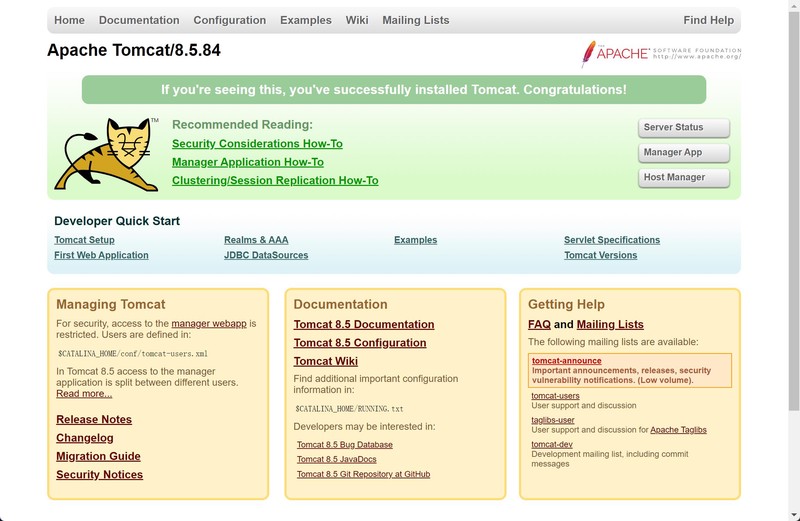Click the Read more... link
This screenshot has width=800, height=521.
(84, 394)
